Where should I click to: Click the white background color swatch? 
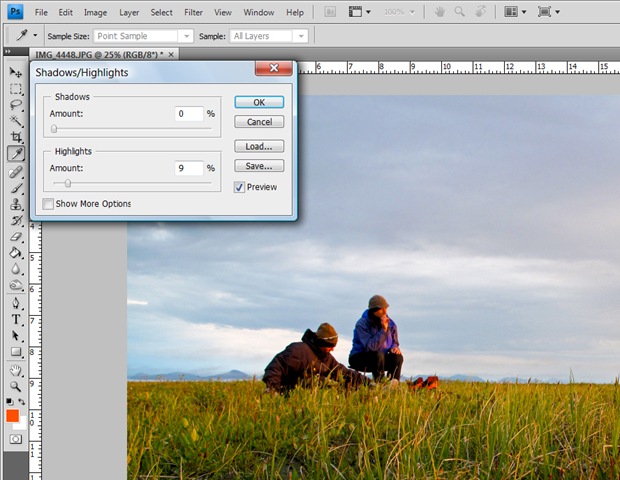pos(21,425)
